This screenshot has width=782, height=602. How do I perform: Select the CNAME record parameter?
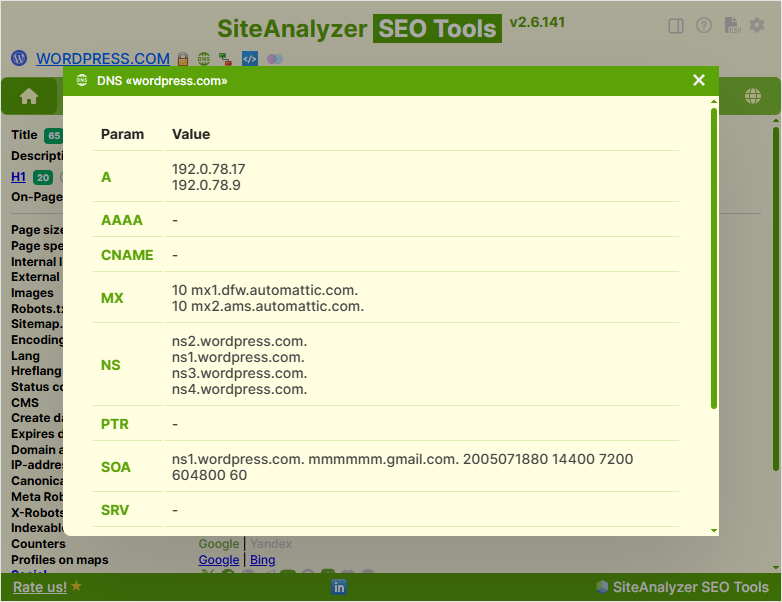127,255
